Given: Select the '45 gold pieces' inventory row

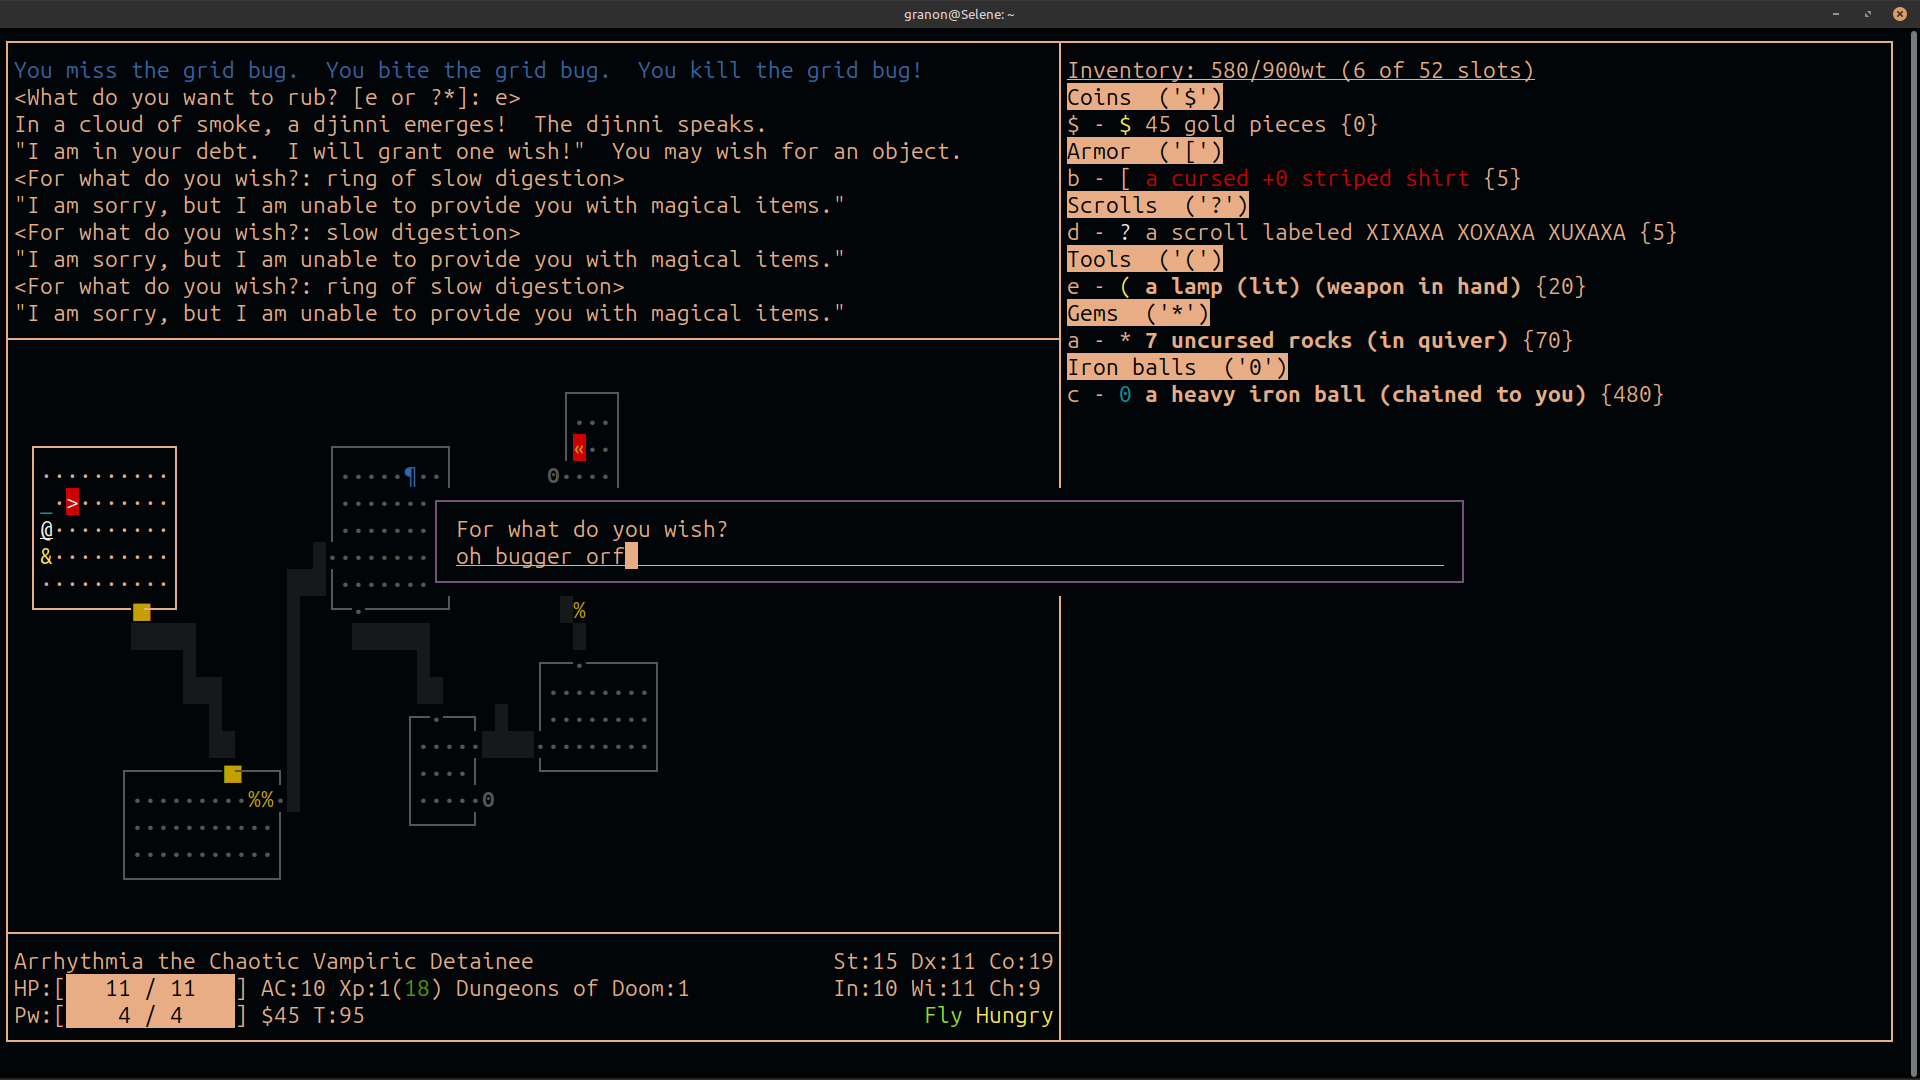Looking at the screenshot, I should coord(1222,124).
